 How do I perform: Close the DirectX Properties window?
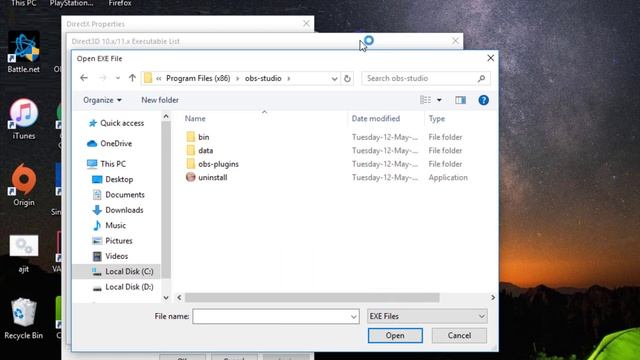pyautogui.click(x=306, y=24)
